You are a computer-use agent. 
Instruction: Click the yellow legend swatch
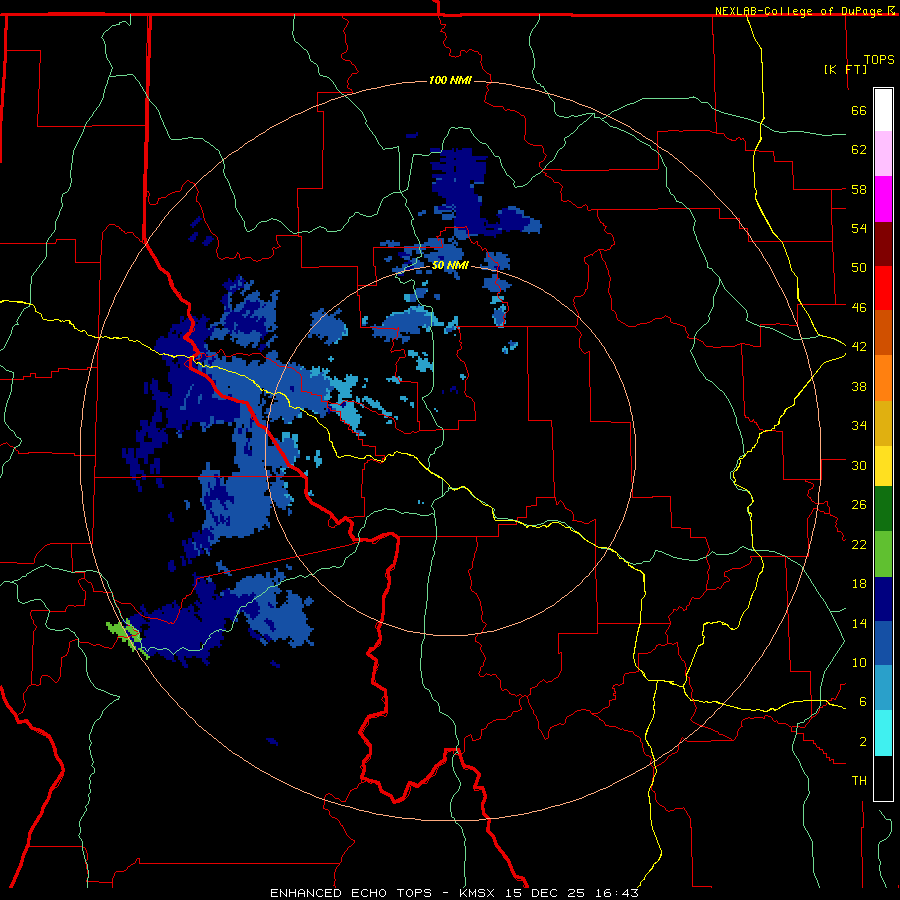883,466
